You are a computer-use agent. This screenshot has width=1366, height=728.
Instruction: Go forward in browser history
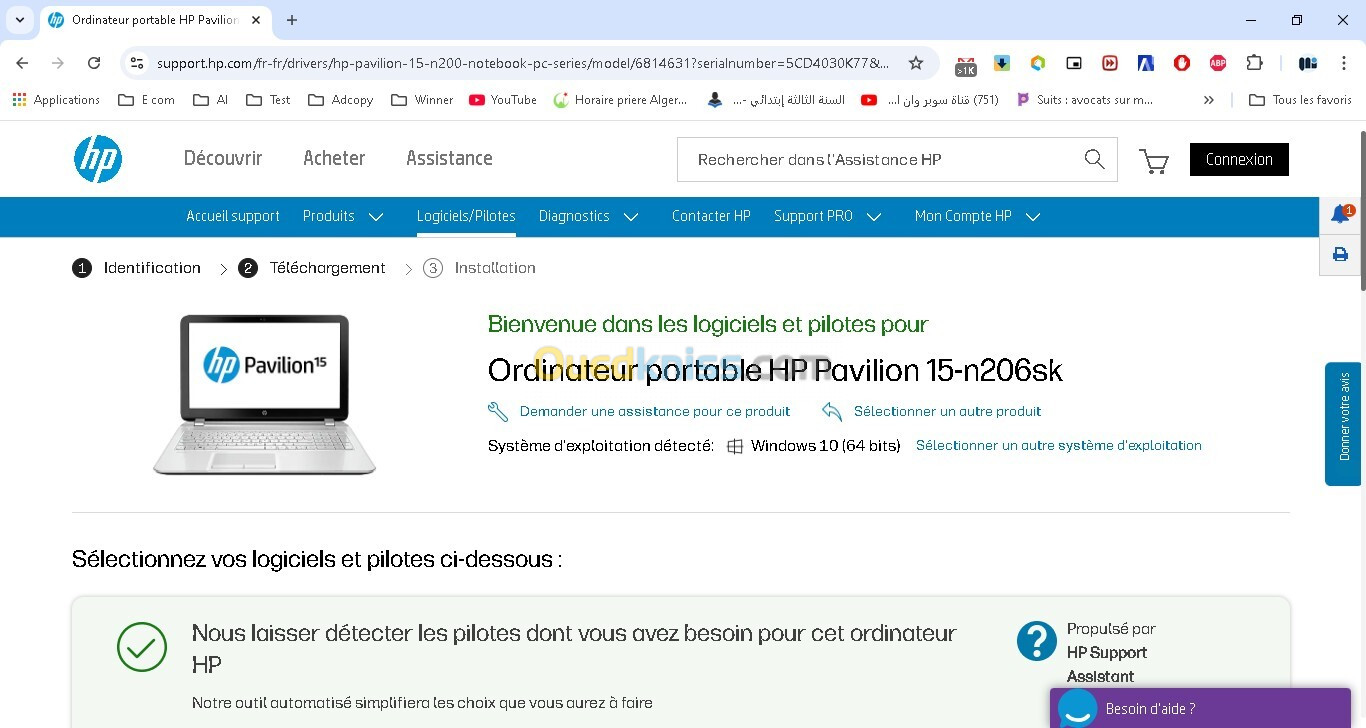(58, 63)
